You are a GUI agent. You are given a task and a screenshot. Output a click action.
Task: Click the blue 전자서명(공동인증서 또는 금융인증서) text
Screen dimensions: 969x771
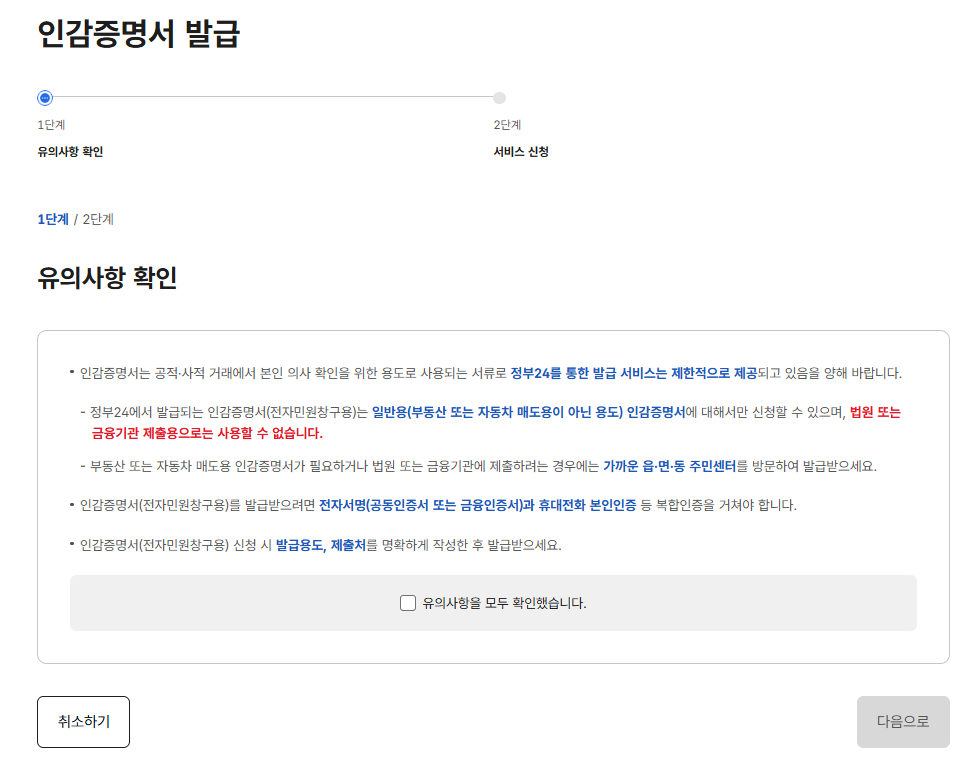[420, 505]
